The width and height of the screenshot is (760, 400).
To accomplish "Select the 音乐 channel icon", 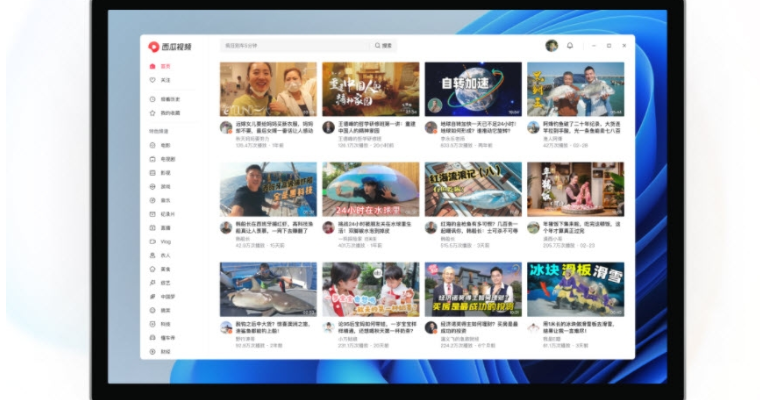I will click(152, 200).
